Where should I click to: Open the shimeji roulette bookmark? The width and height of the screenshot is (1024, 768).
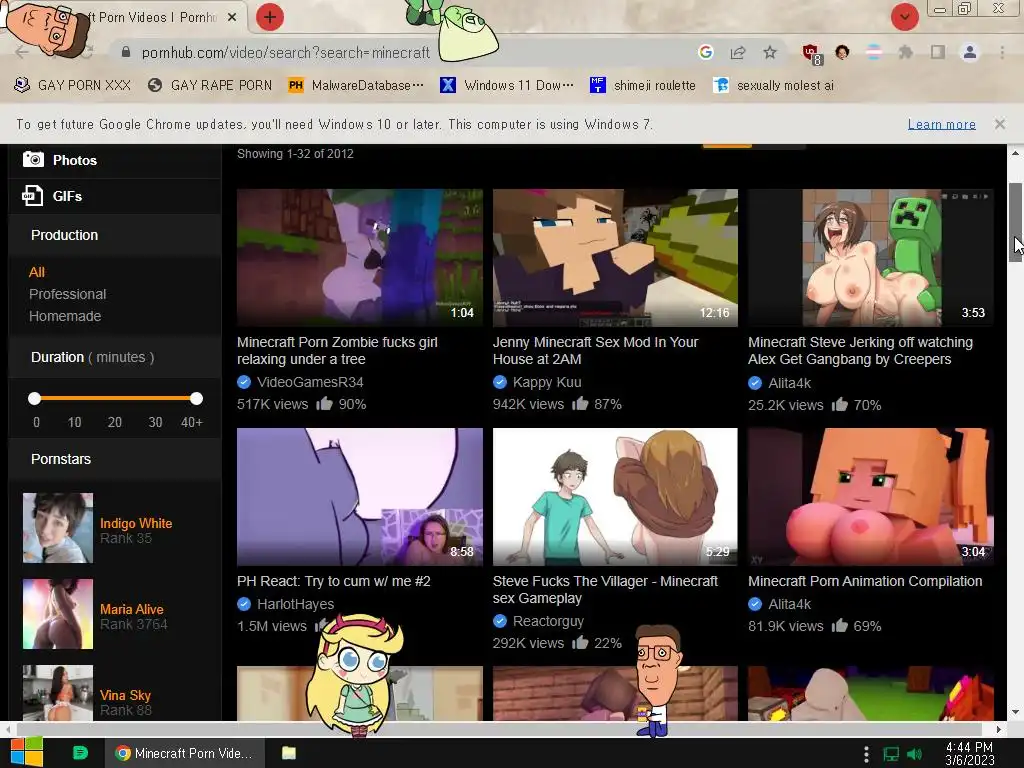643,85
